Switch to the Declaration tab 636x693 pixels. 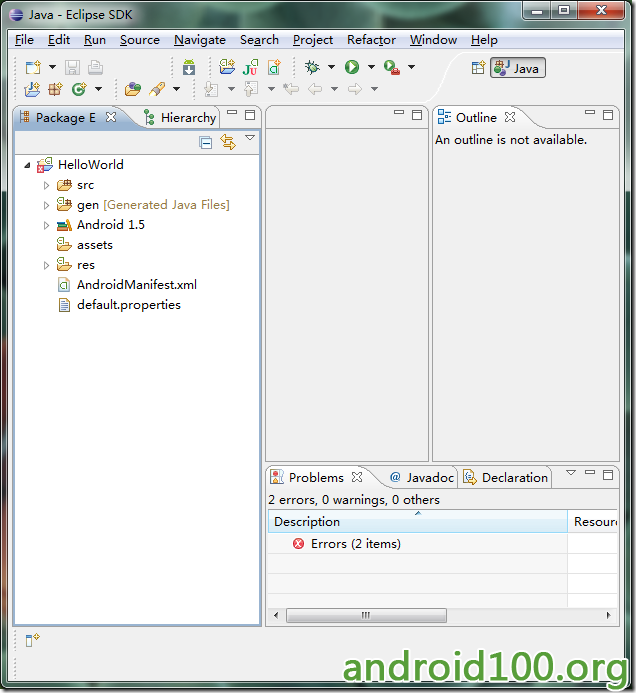[x=506, y=478]
